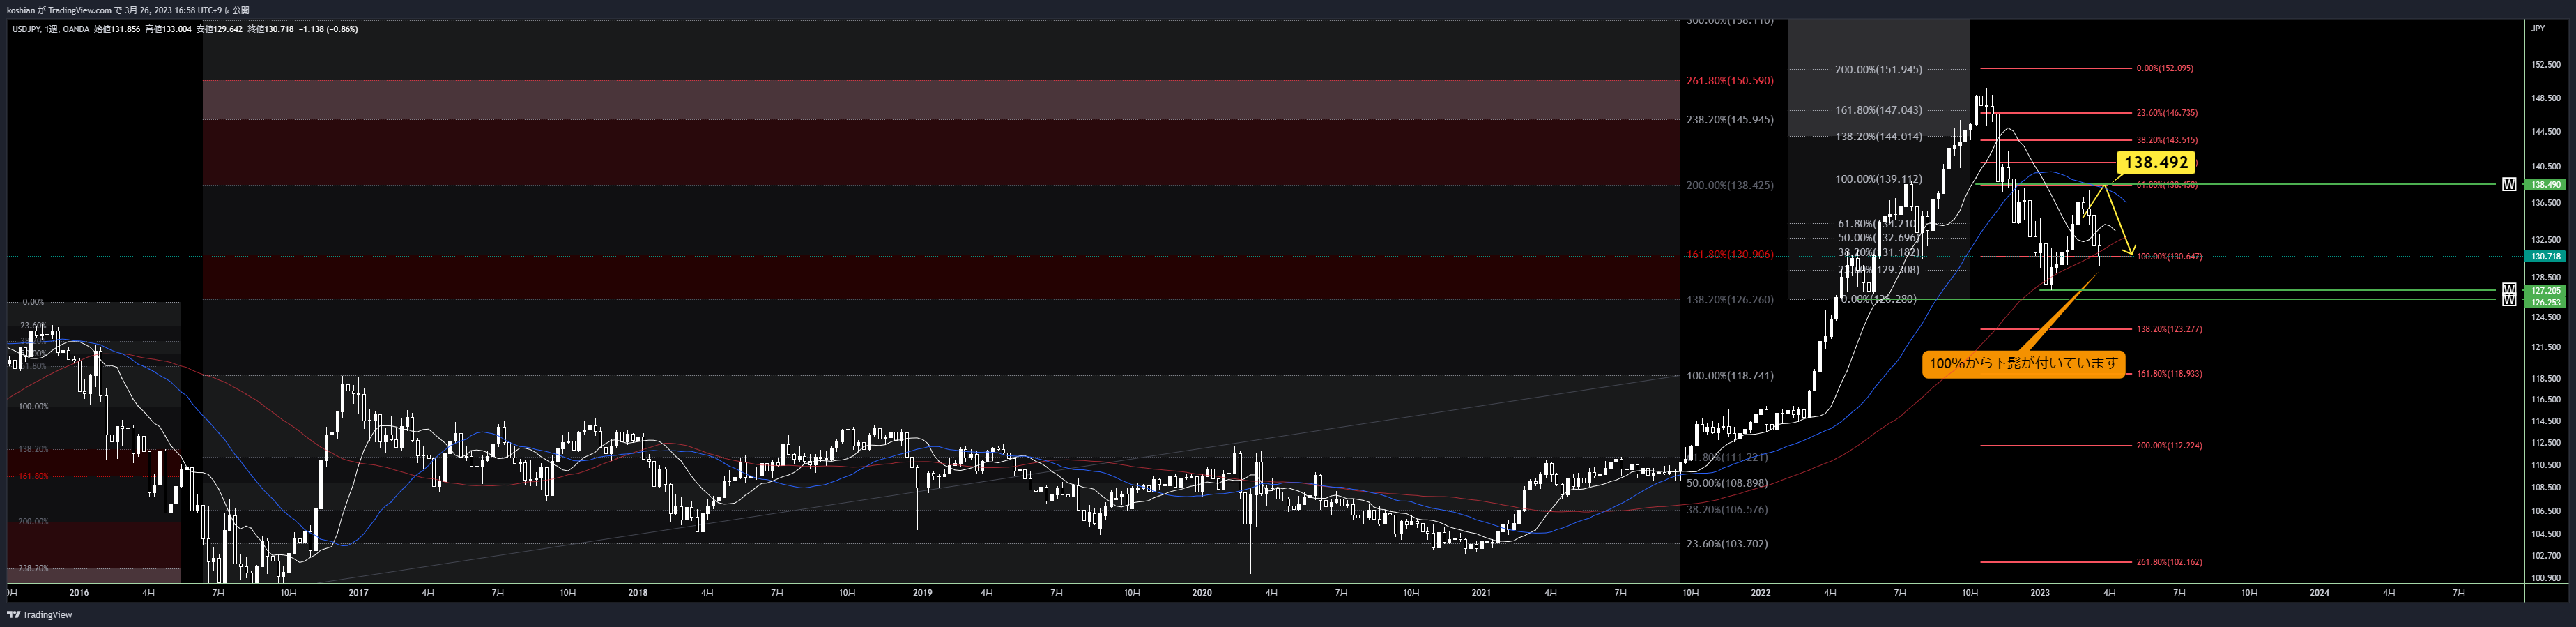Click the 23.60%(146.735) Fibonacci label

coord(2167,113)
